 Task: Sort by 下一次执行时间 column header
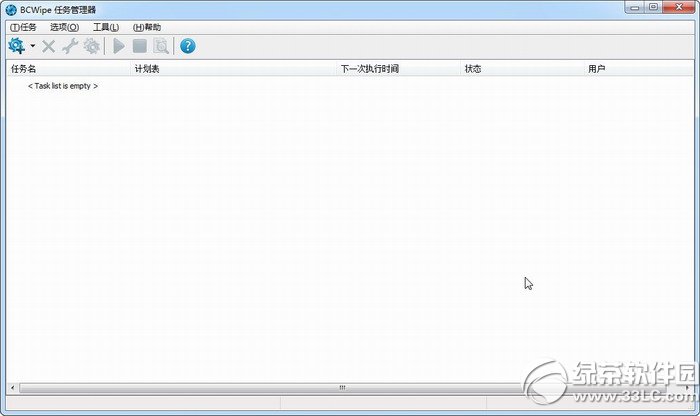[x=399, y=69]
